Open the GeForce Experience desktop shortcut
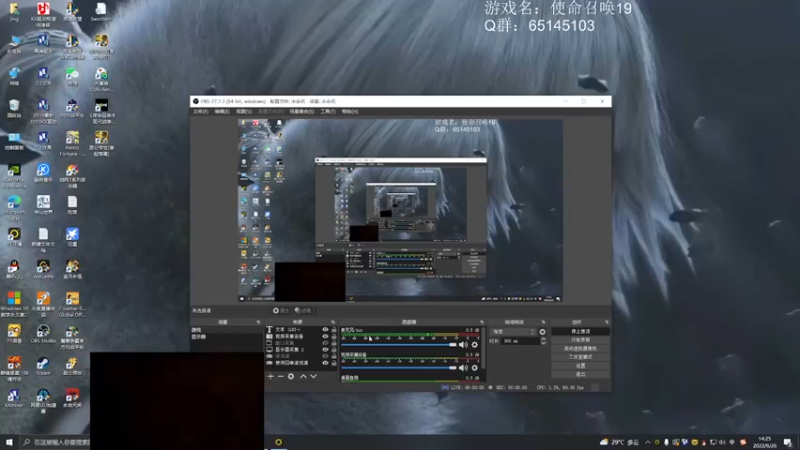 pos(14,176)
